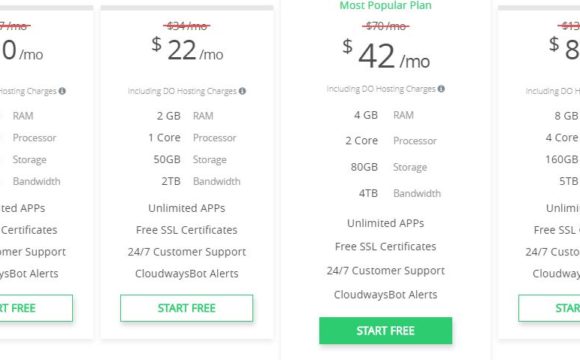Image resolution: width=580 pixels, height=360 pixels.
Task: Click START FREE on the leftmost plan
Action: (36, 308)
